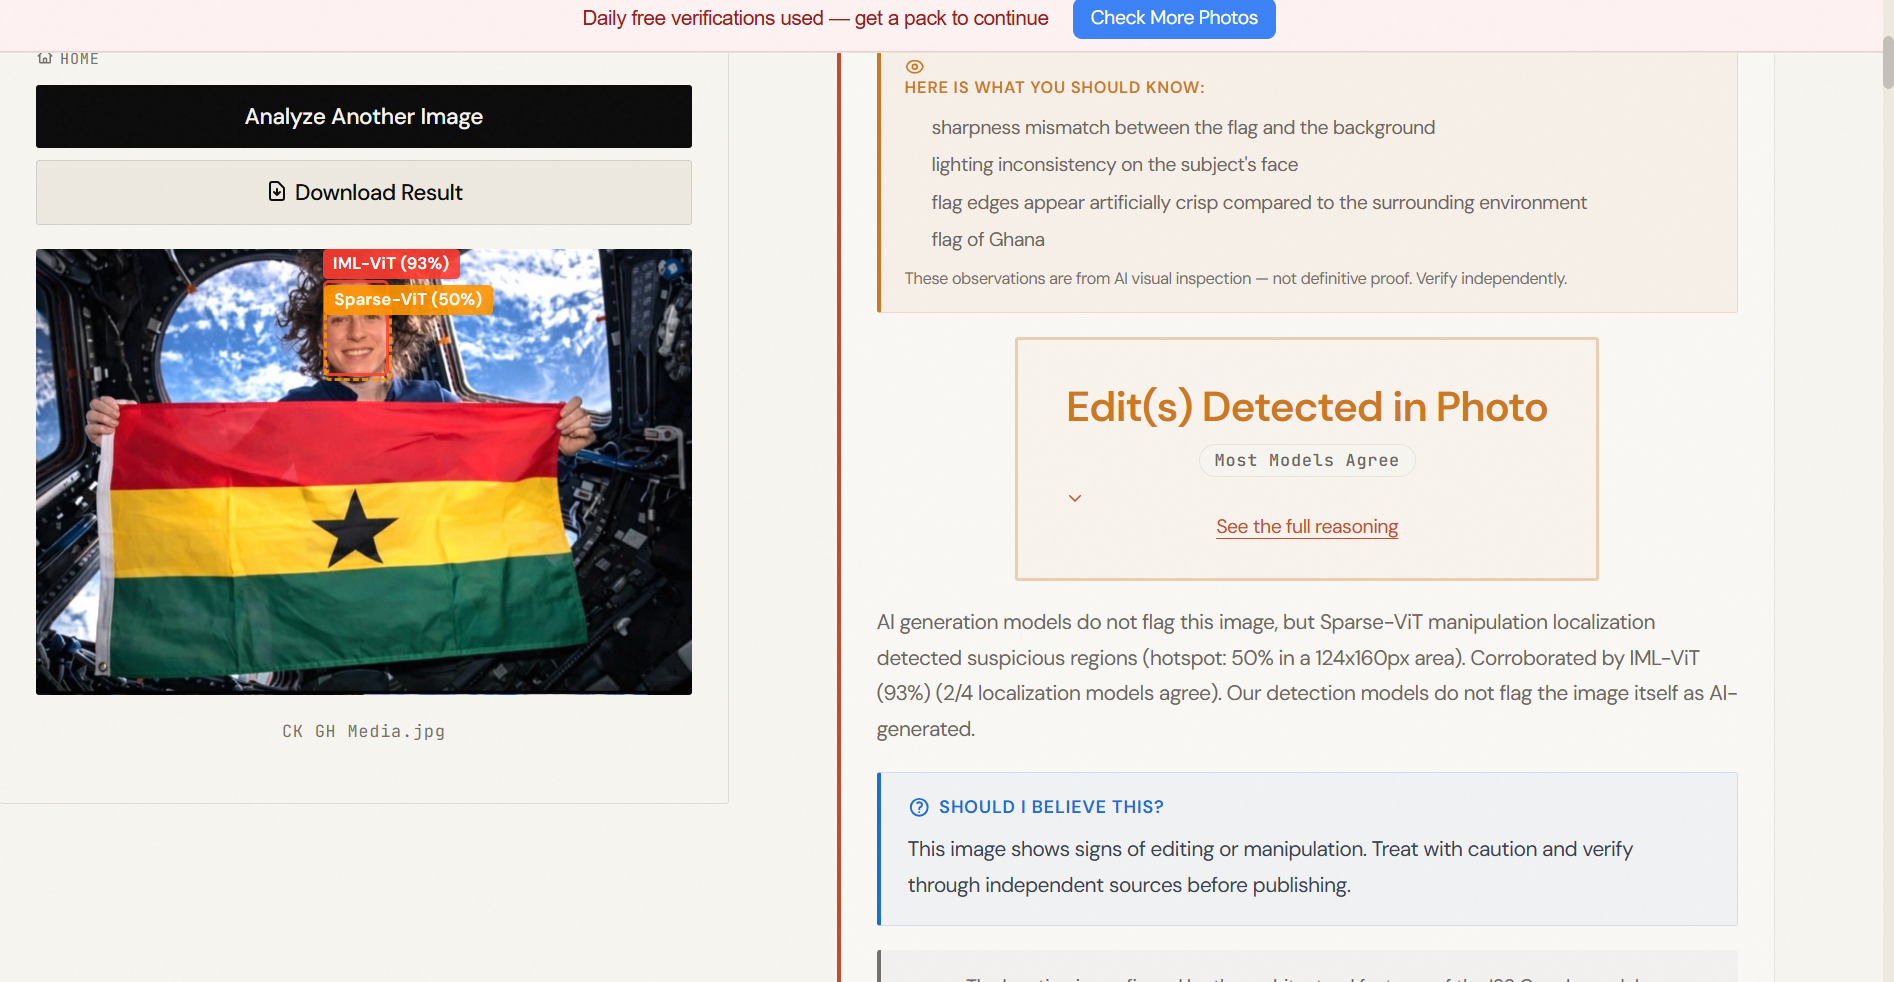The image size is (1894, 982).
Task: Click the CK GH Media.jpg filename
Action: tap(363, 732)
